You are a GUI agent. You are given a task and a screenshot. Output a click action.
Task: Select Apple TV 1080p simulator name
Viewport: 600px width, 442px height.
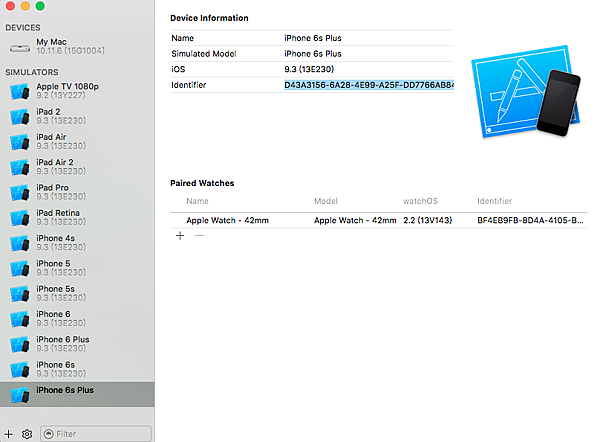(67, 86)
